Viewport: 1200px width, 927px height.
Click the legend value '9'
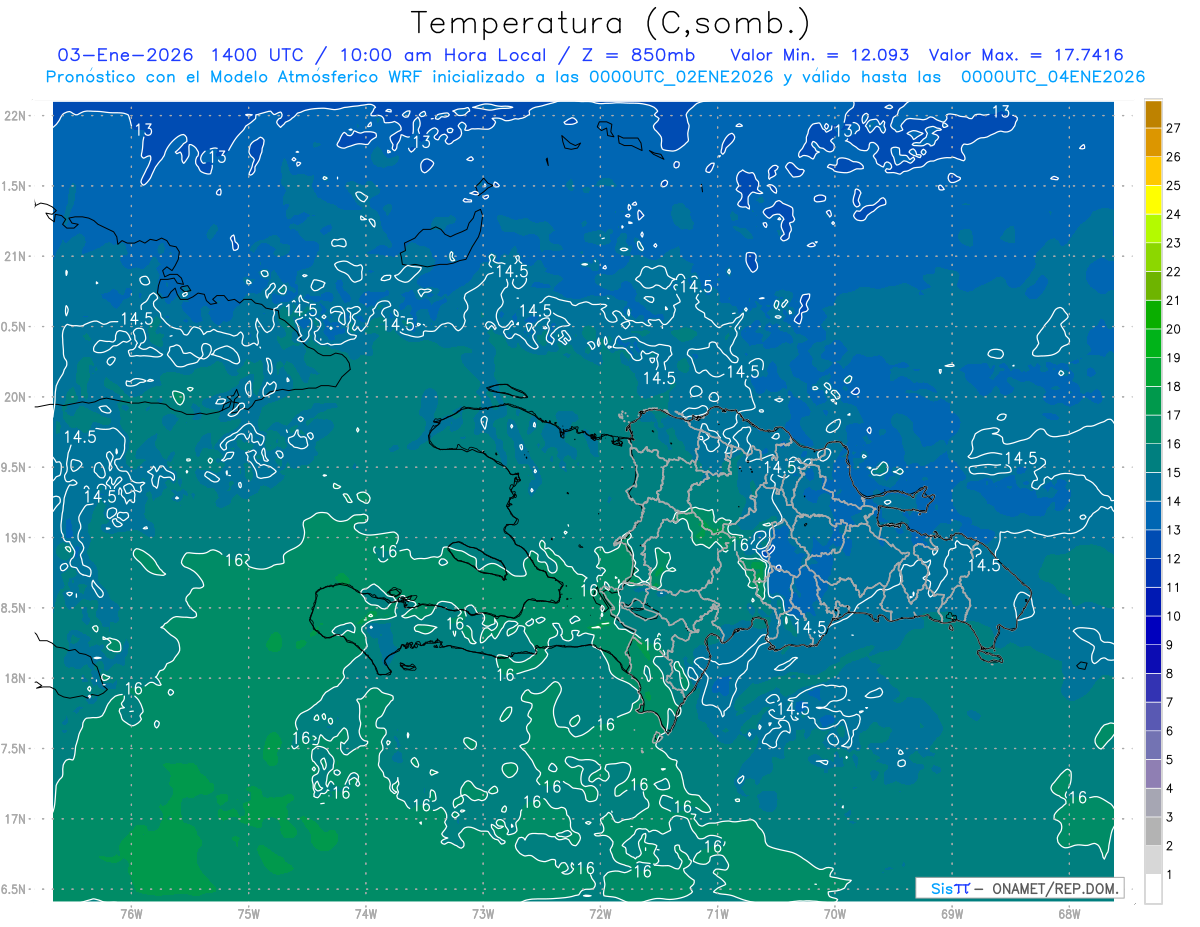pyautogui.click(x=1169, y=645)
